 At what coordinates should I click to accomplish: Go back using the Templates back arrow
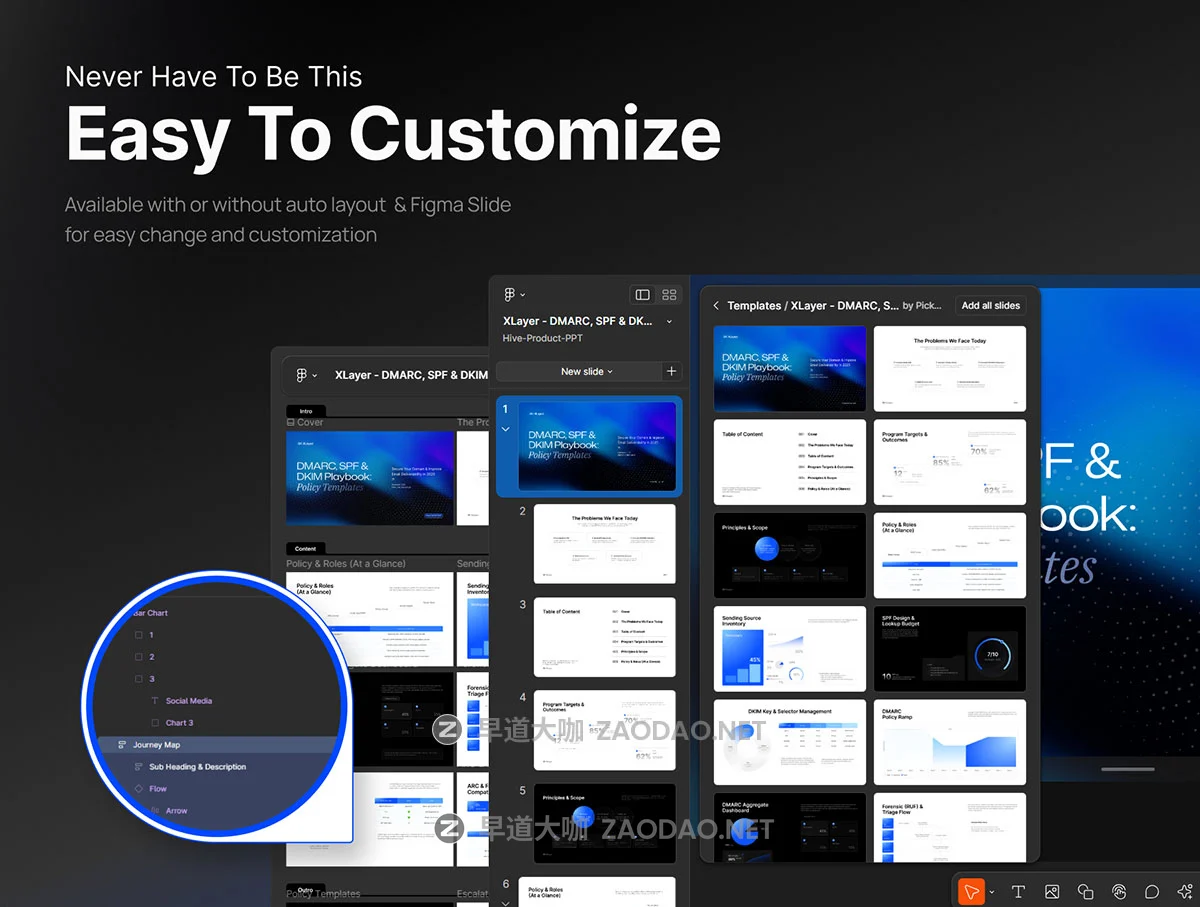716,306
